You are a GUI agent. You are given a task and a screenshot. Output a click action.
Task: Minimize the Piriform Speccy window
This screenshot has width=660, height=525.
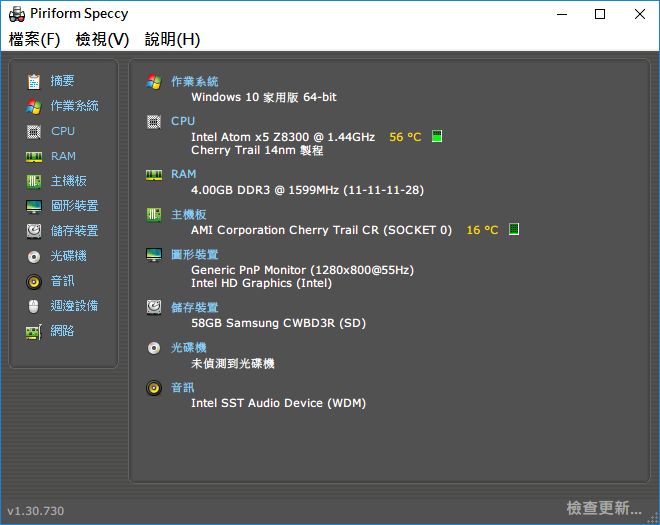(x=562, y=14)
